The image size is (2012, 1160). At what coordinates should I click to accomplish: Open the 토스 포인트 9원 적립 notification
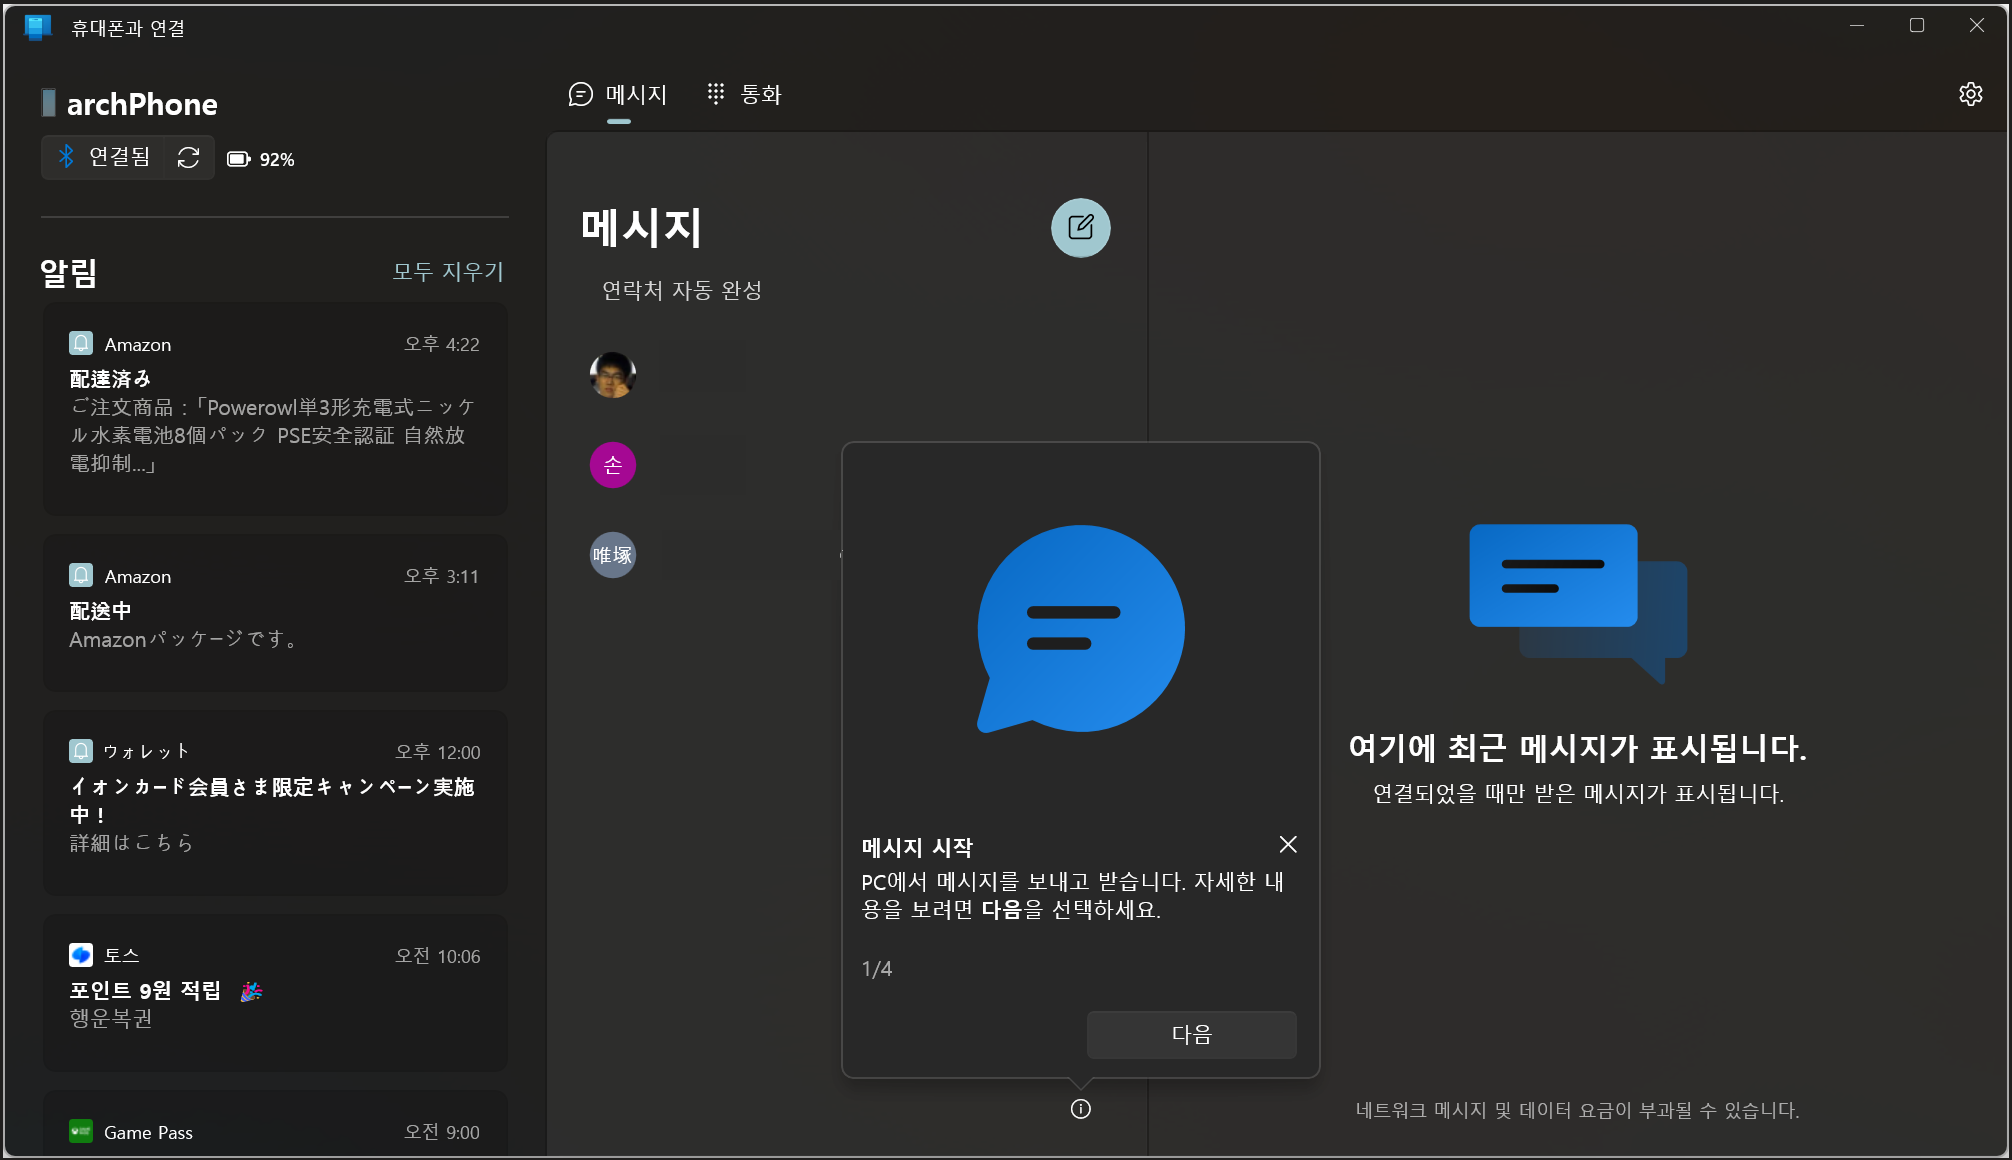coord(275,992)
